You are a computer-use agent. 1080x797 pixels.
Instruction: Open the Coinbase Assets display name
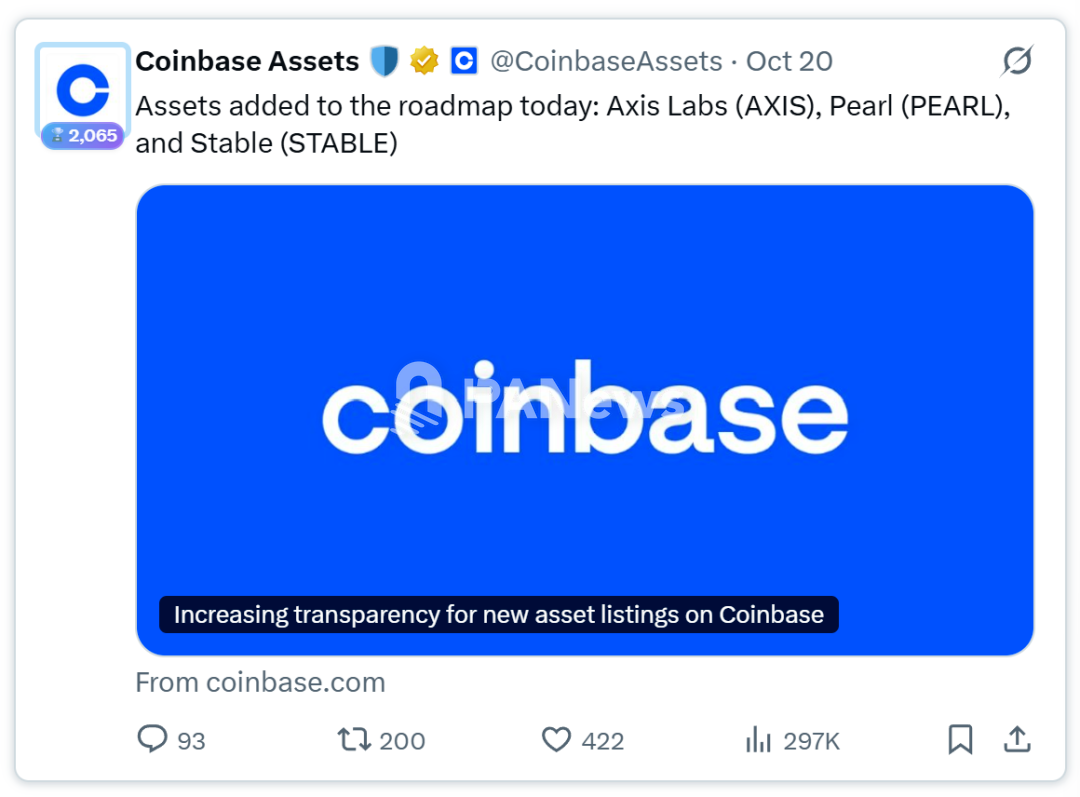[247, 61]
